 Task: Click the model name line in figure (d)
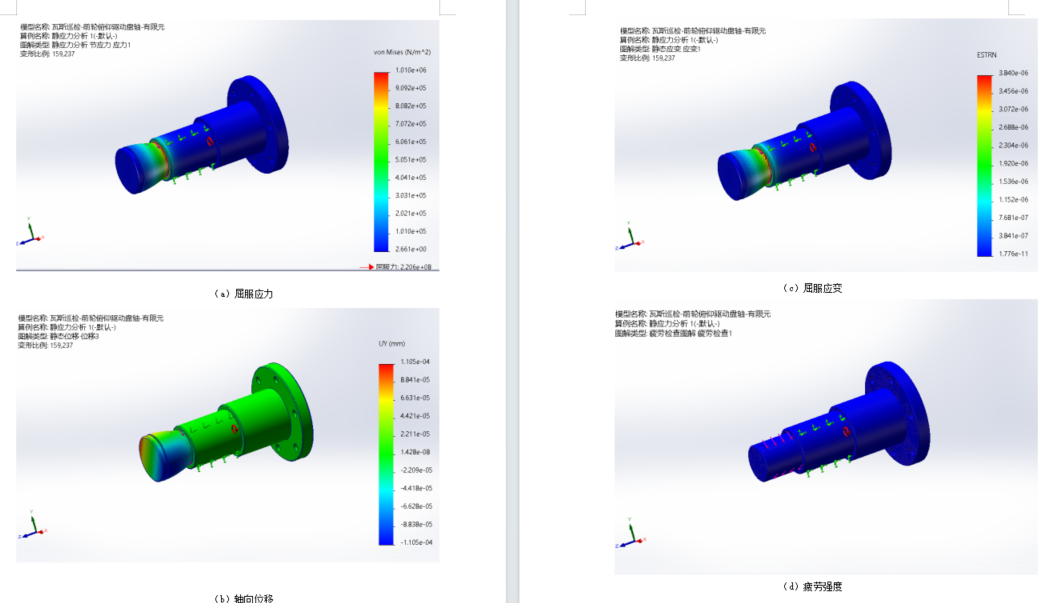pyautogui.click(x=692, y=314)
